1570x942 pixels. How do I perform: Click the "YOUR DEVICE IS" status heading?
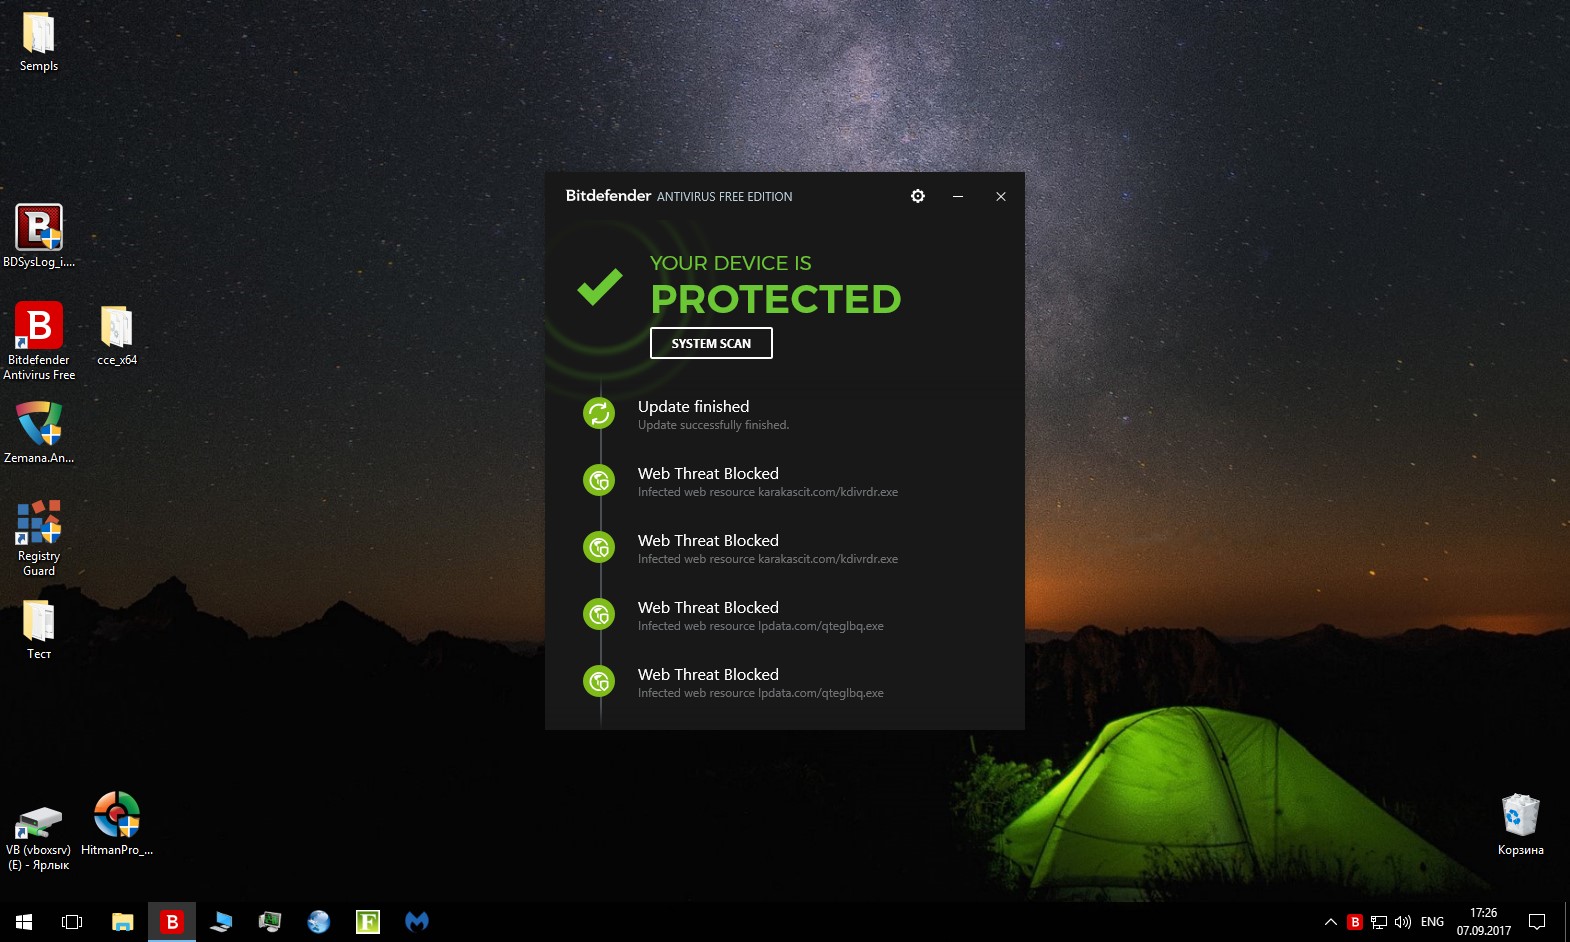(x=730, y=263)
